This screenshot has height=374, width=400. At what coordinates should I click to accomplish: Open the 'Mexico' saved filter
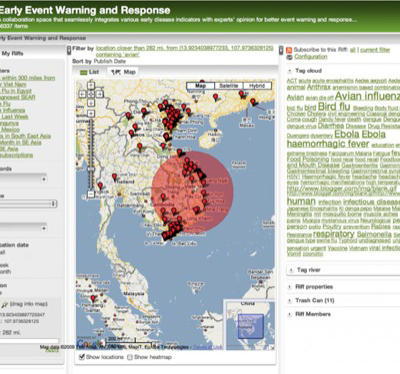point(10,130)
